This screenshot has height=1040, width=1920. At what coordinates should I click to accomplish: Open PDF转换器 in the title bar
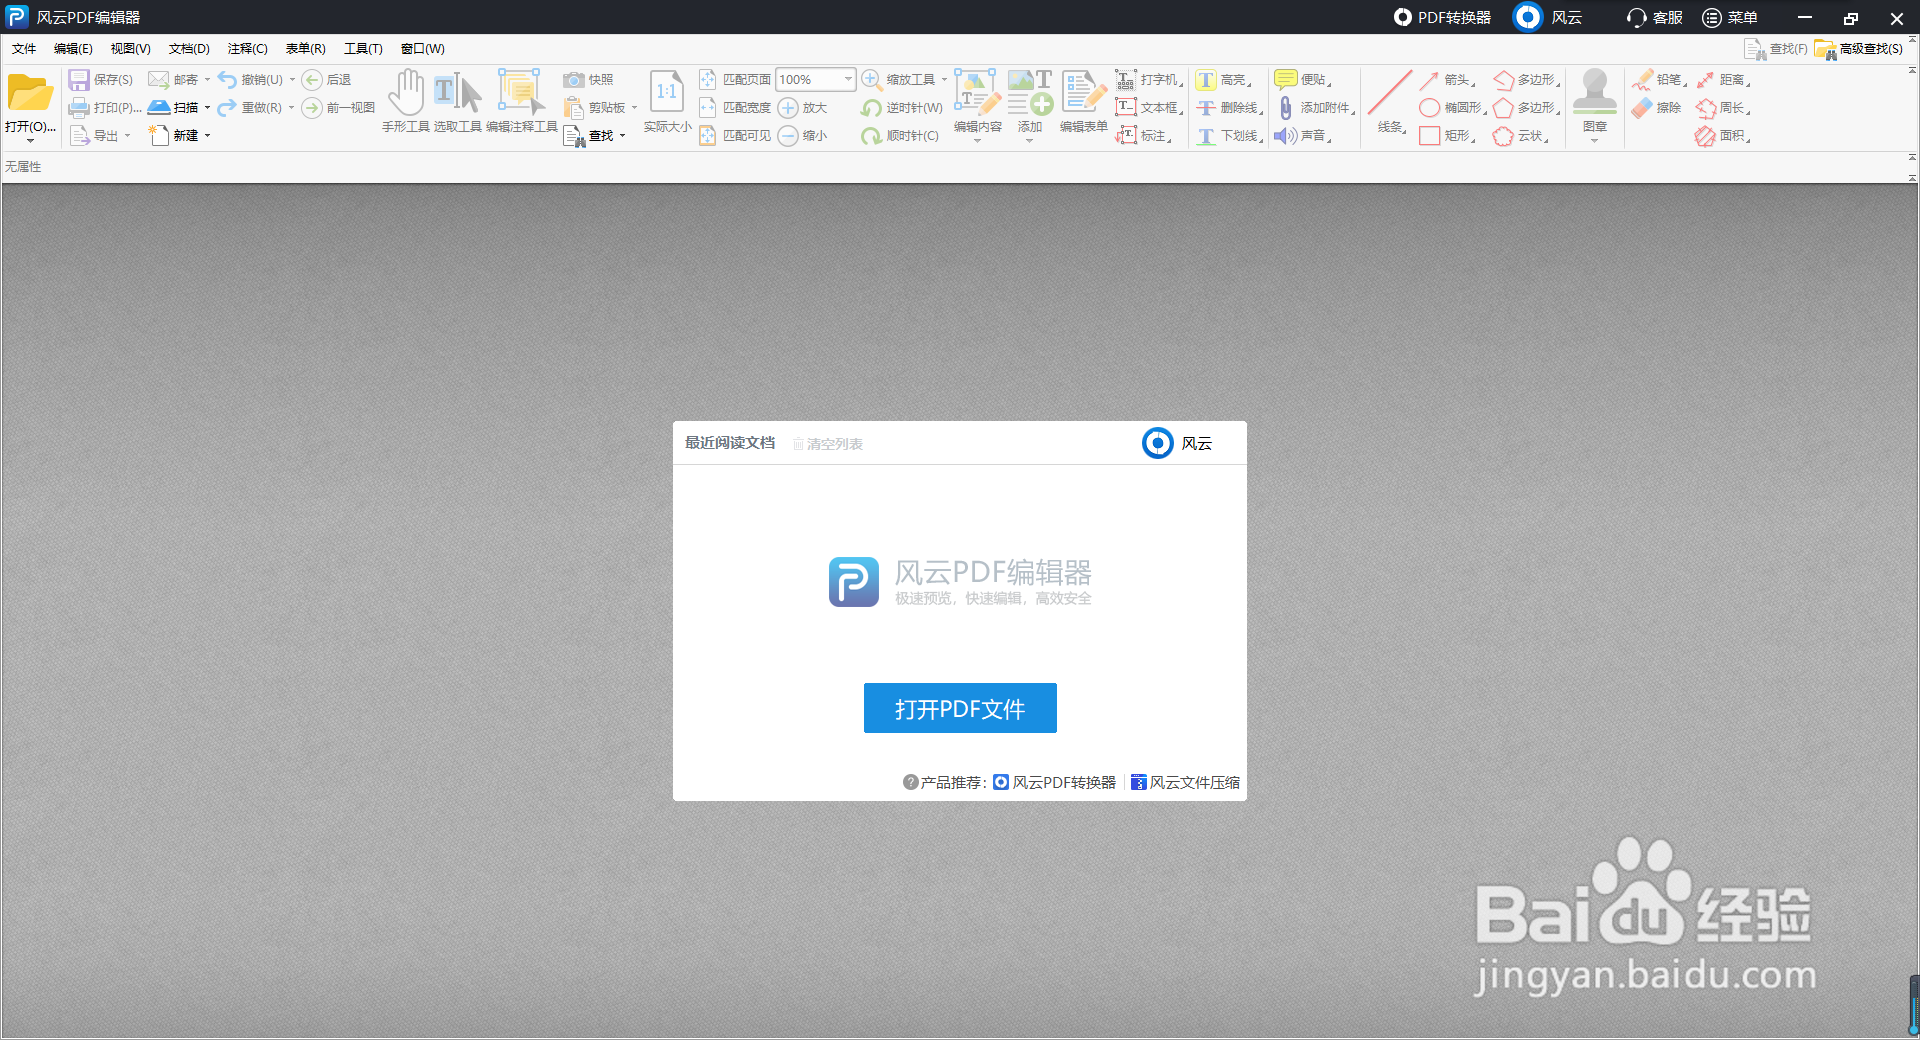tap(1443, 17)
